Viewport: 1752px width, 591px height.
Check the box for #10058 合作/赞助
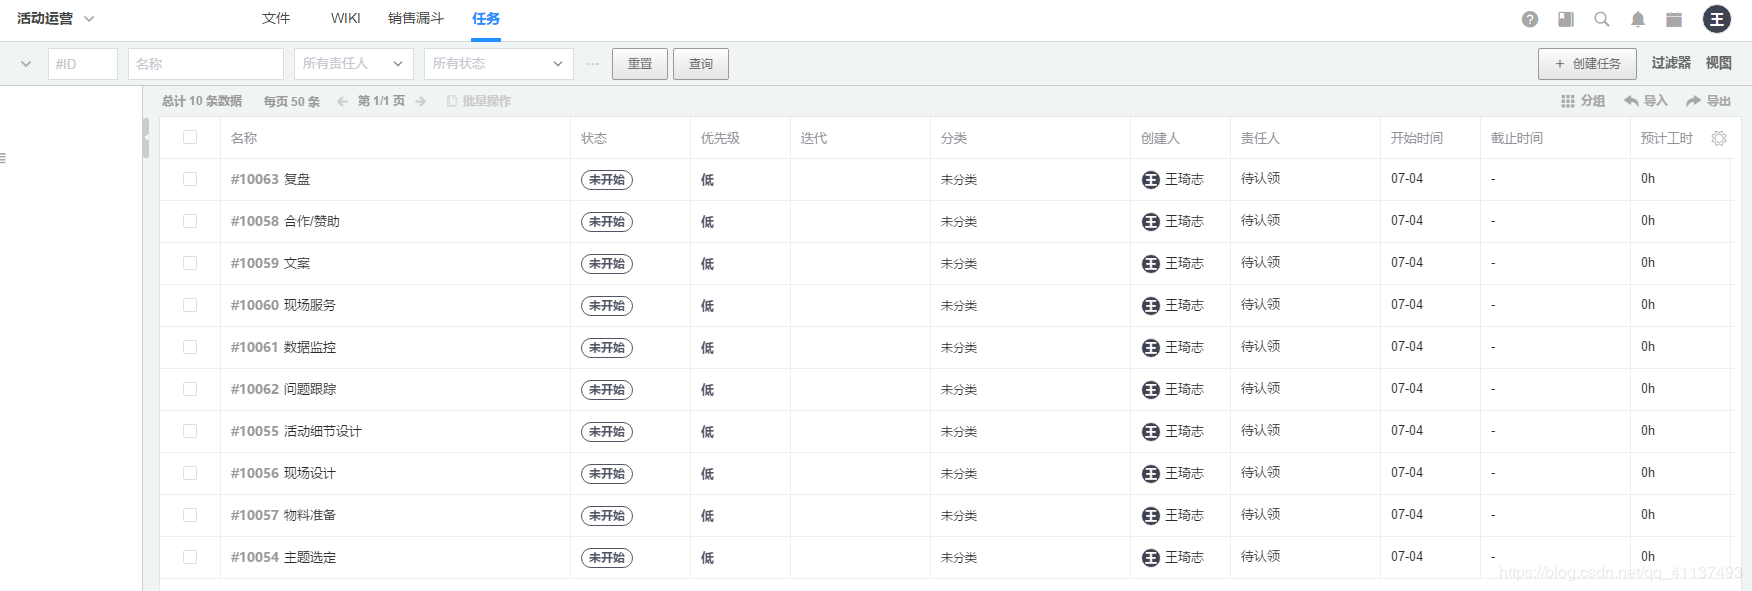coord(190,221)
